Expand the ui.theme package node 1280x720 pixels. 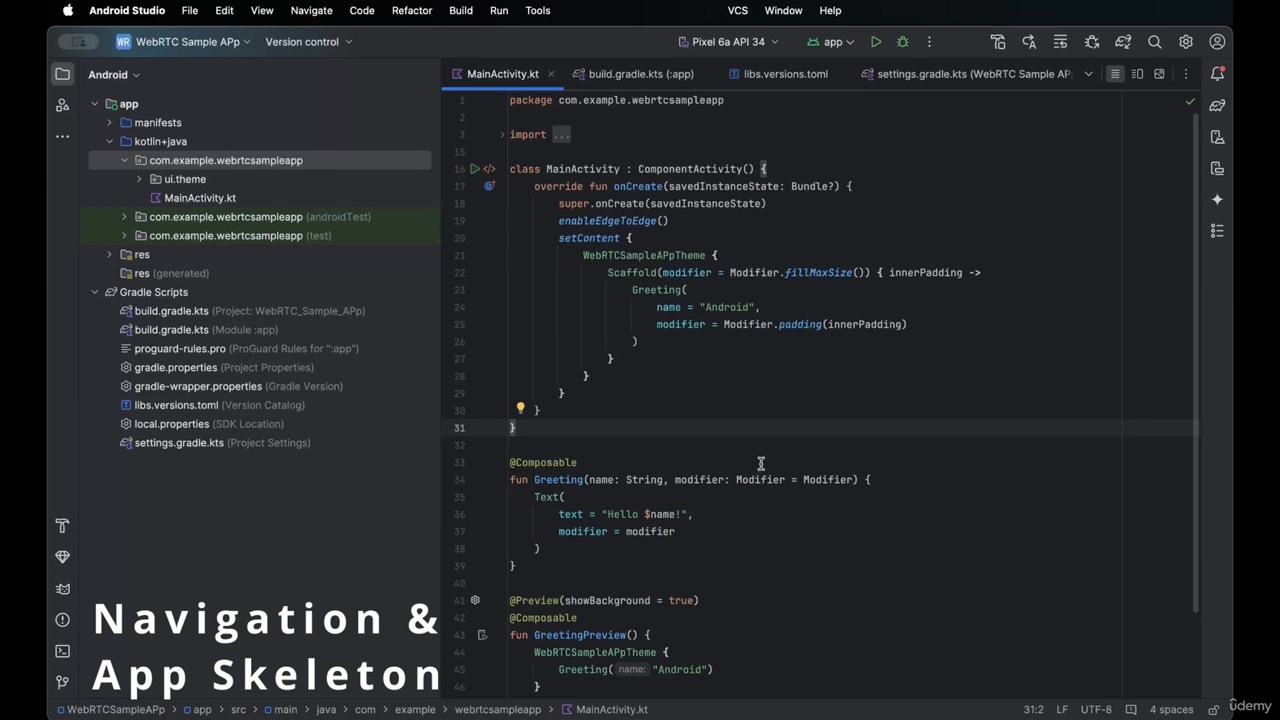click(139, 179)
